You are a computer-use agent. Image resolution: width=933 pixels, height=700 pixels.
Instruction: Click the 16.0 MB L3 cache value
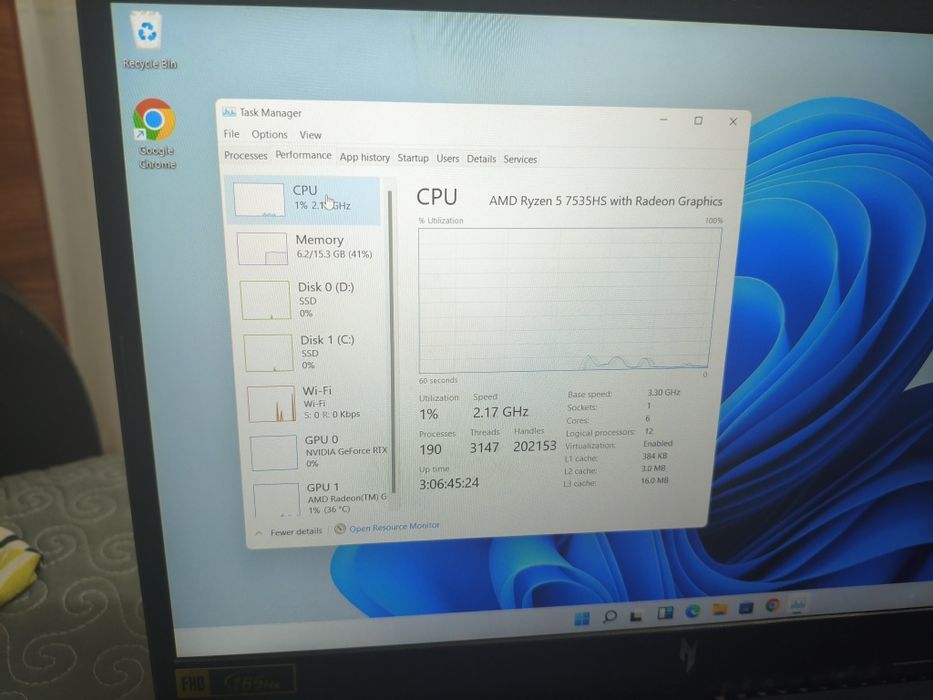point(655,480)
